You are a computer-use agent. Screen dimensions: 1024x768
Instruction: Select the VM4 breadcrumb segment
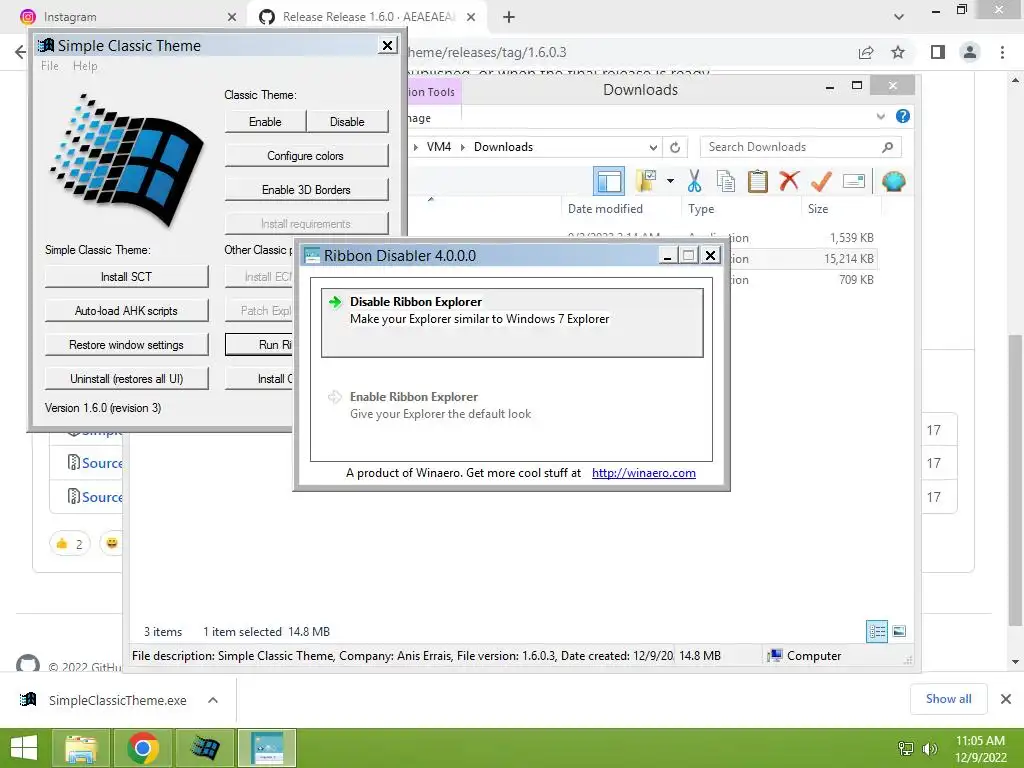(x=439, y=147)
